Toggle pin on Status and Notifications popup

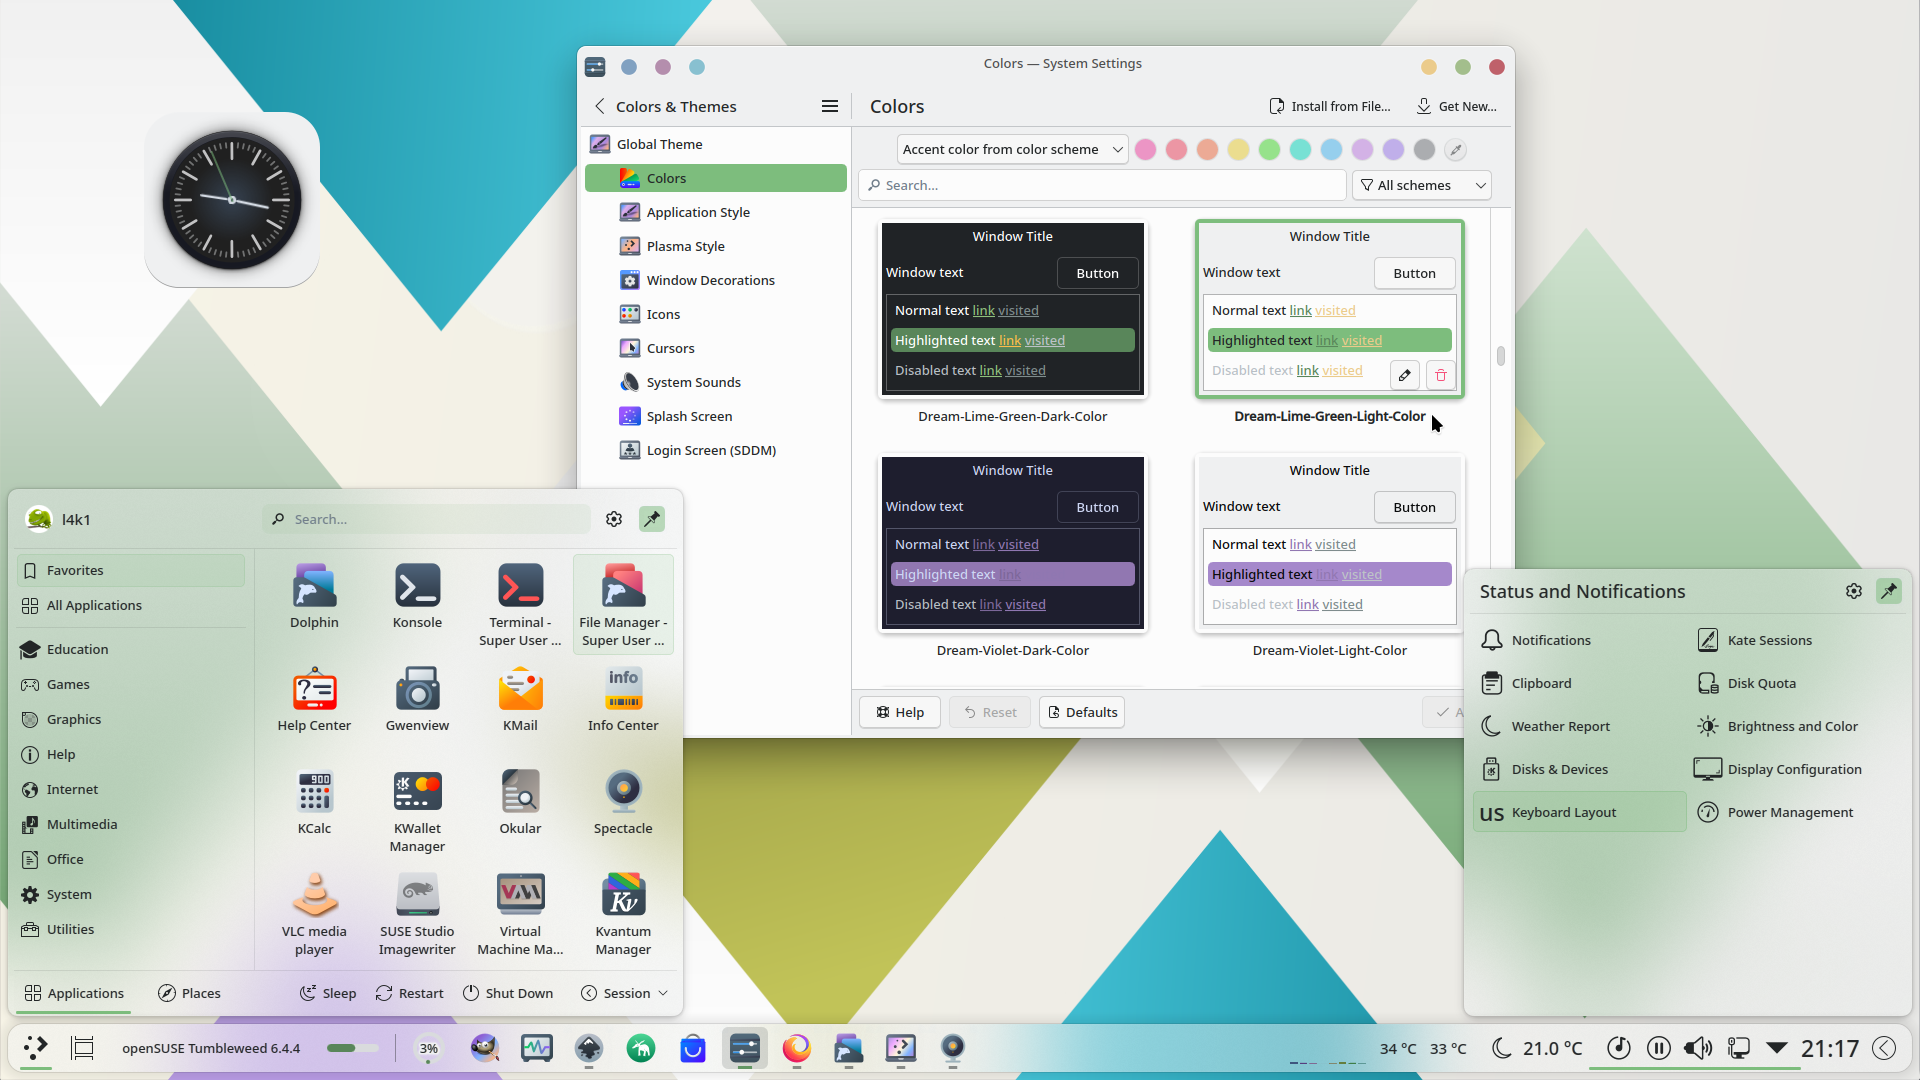click(x=1889, y=591)
